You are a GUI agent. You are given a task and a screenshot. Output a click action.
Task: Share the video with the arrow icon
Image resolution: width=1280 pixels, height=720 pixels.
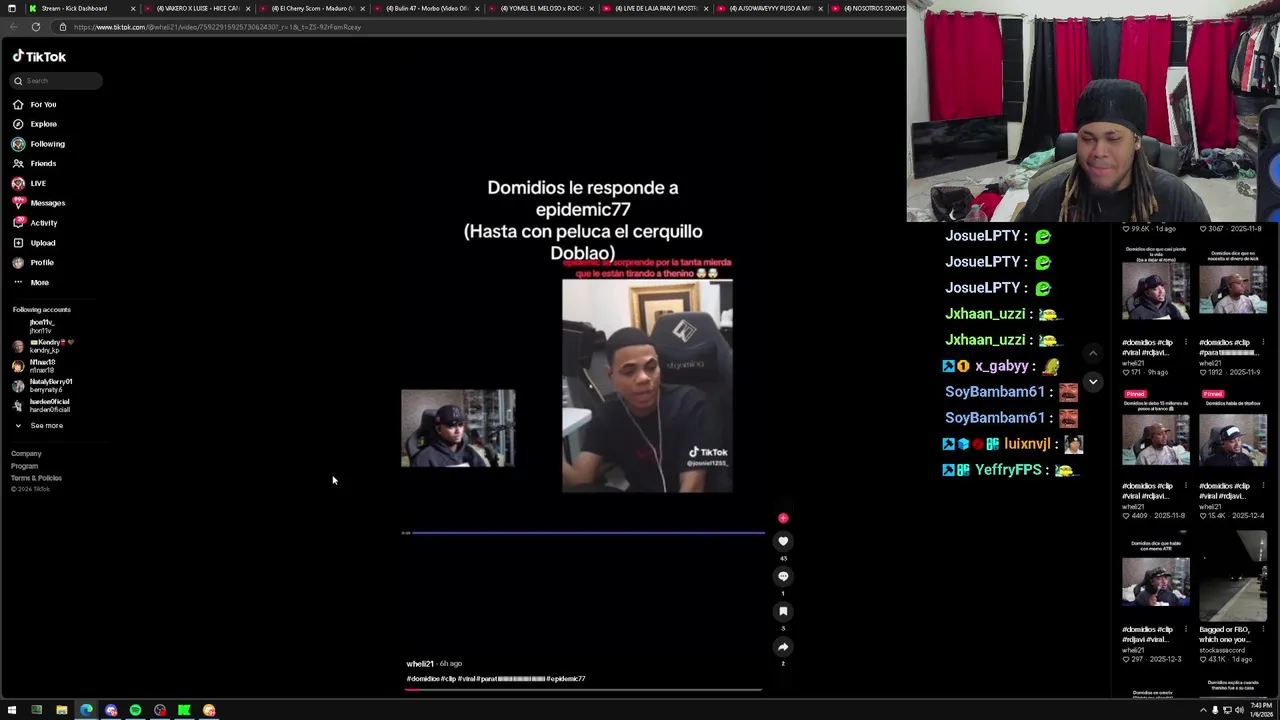click(x=783, y=647)
